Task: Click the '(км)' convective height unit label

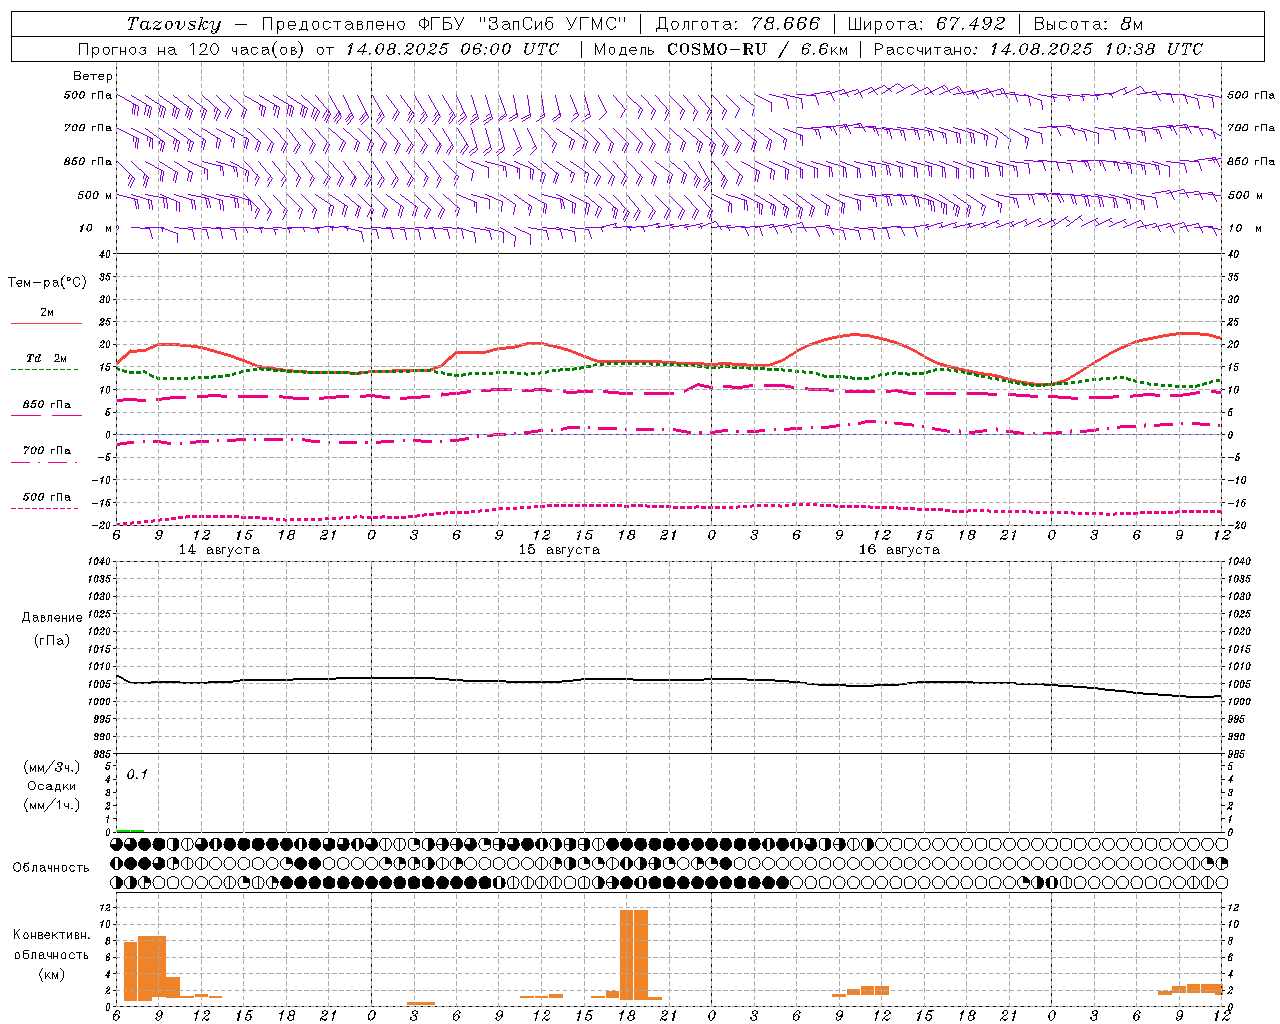Action: [51, 974]
